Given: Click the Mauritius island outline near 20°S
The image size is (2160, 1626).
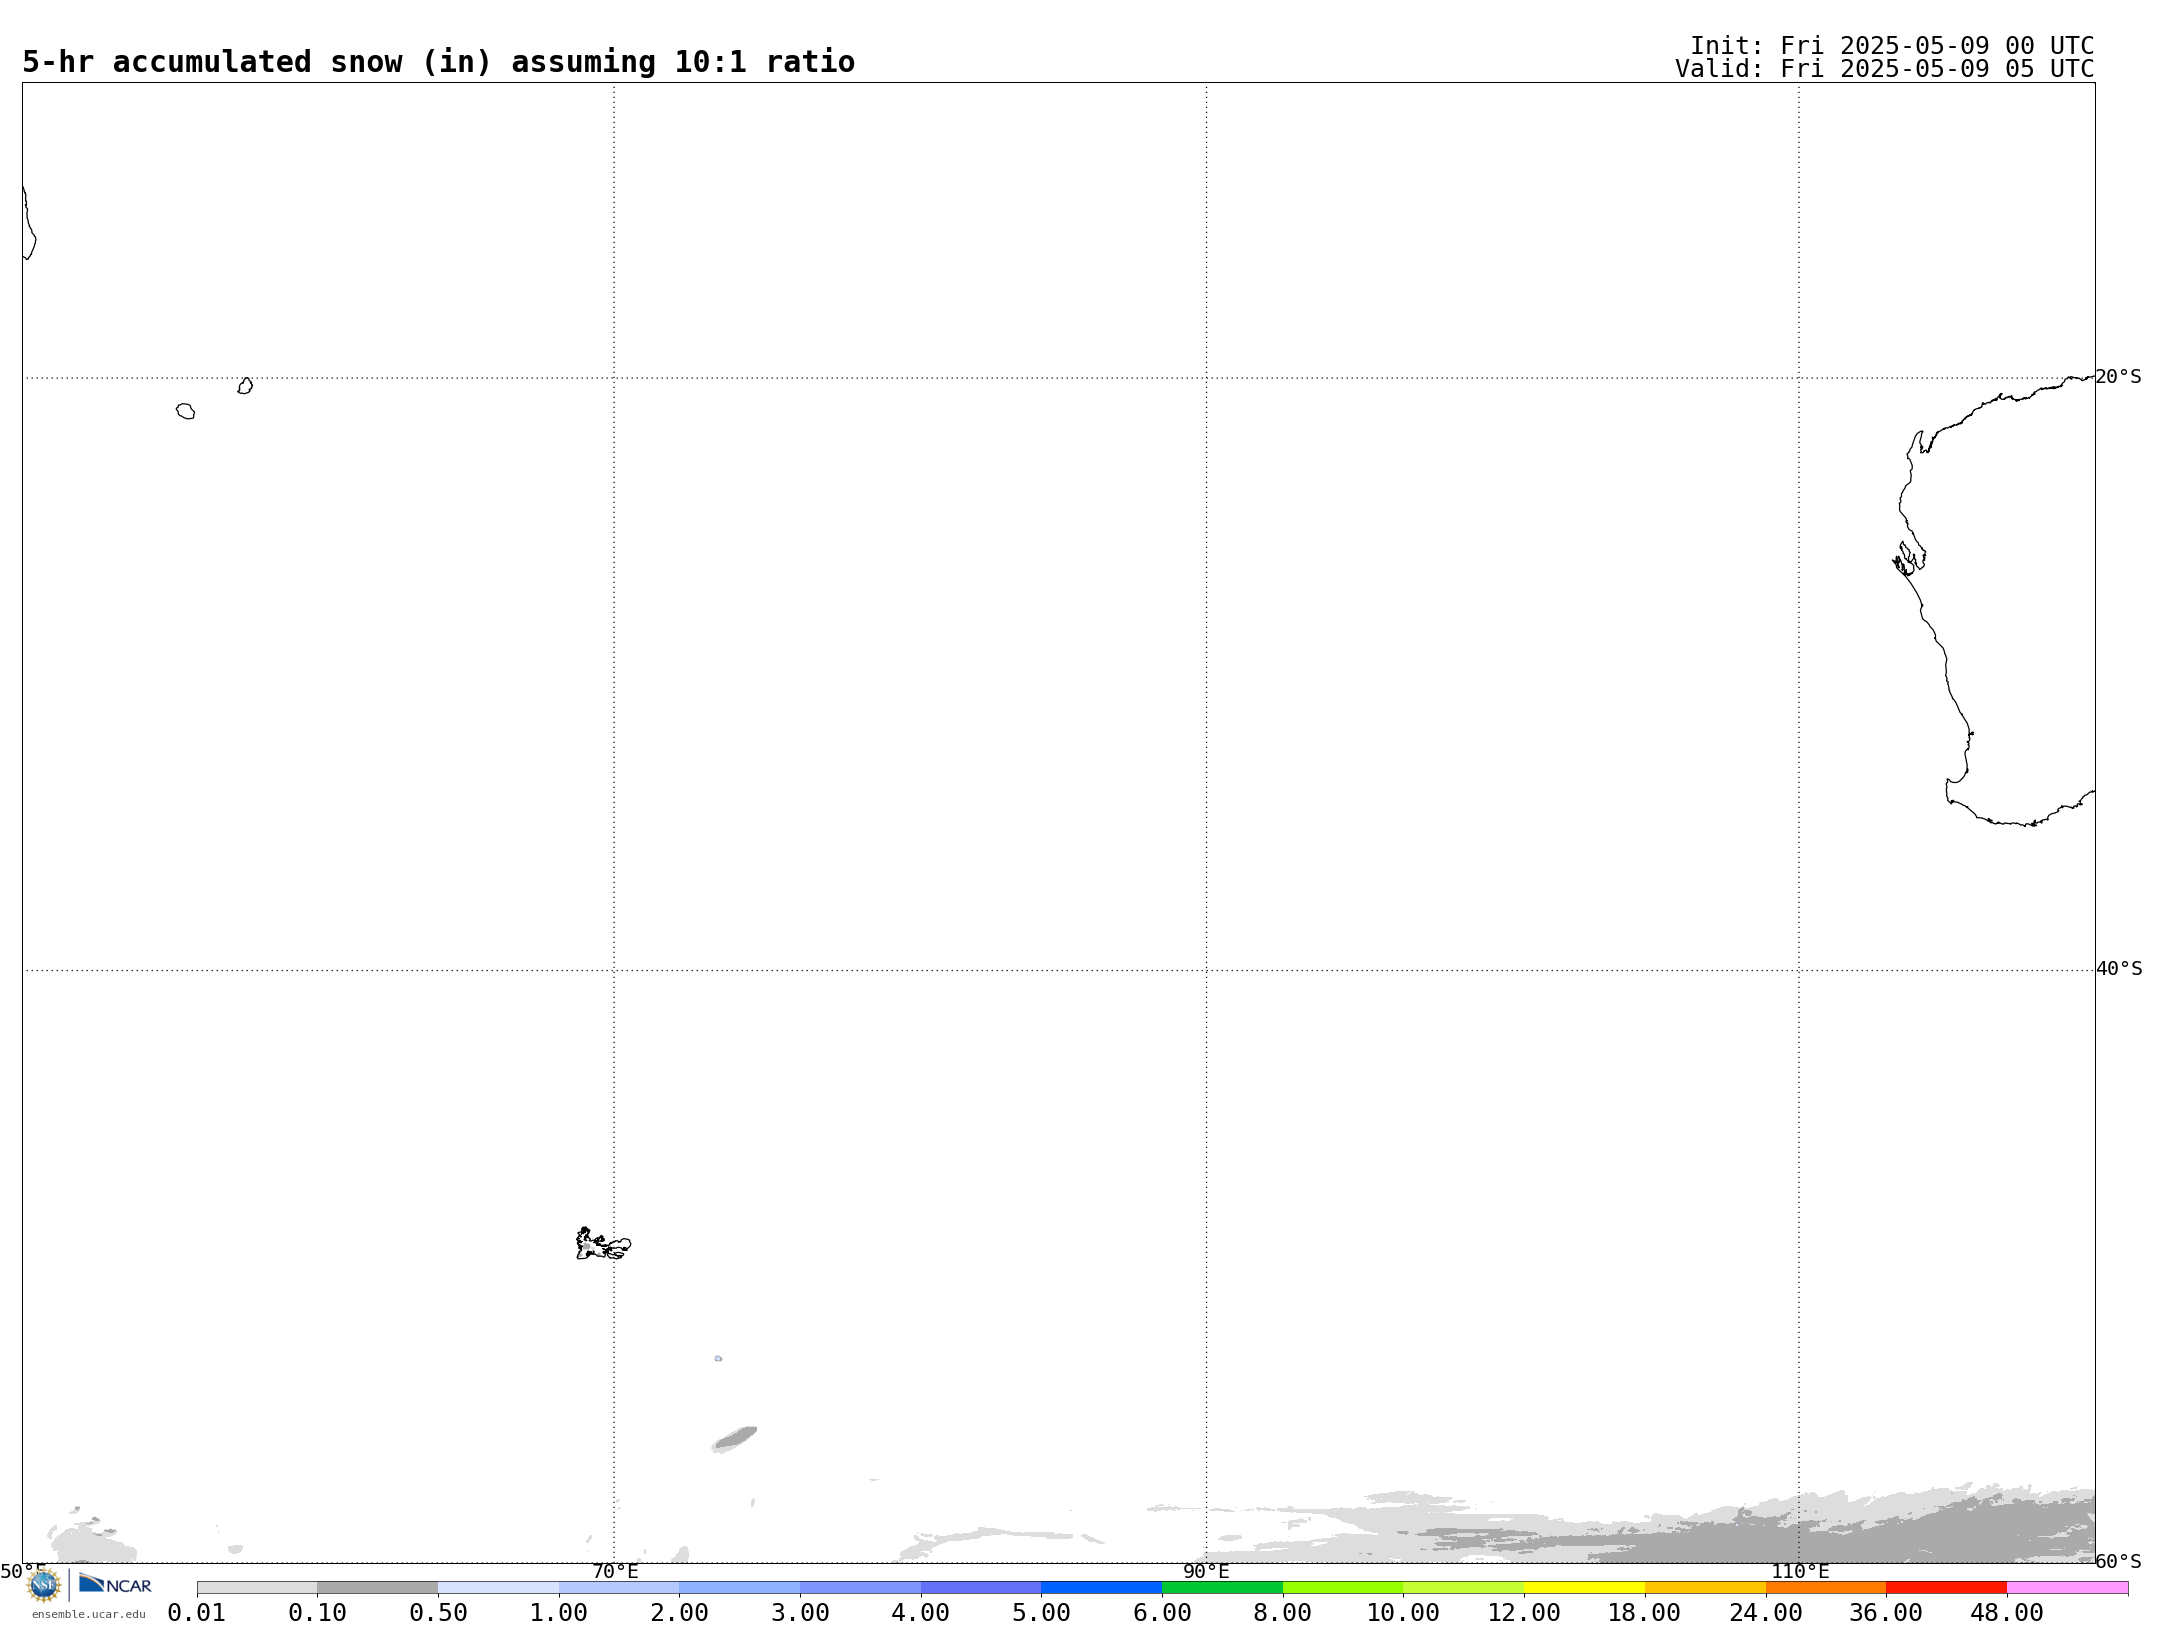Looking at the screenshot, I should click(x=245, y=386).
